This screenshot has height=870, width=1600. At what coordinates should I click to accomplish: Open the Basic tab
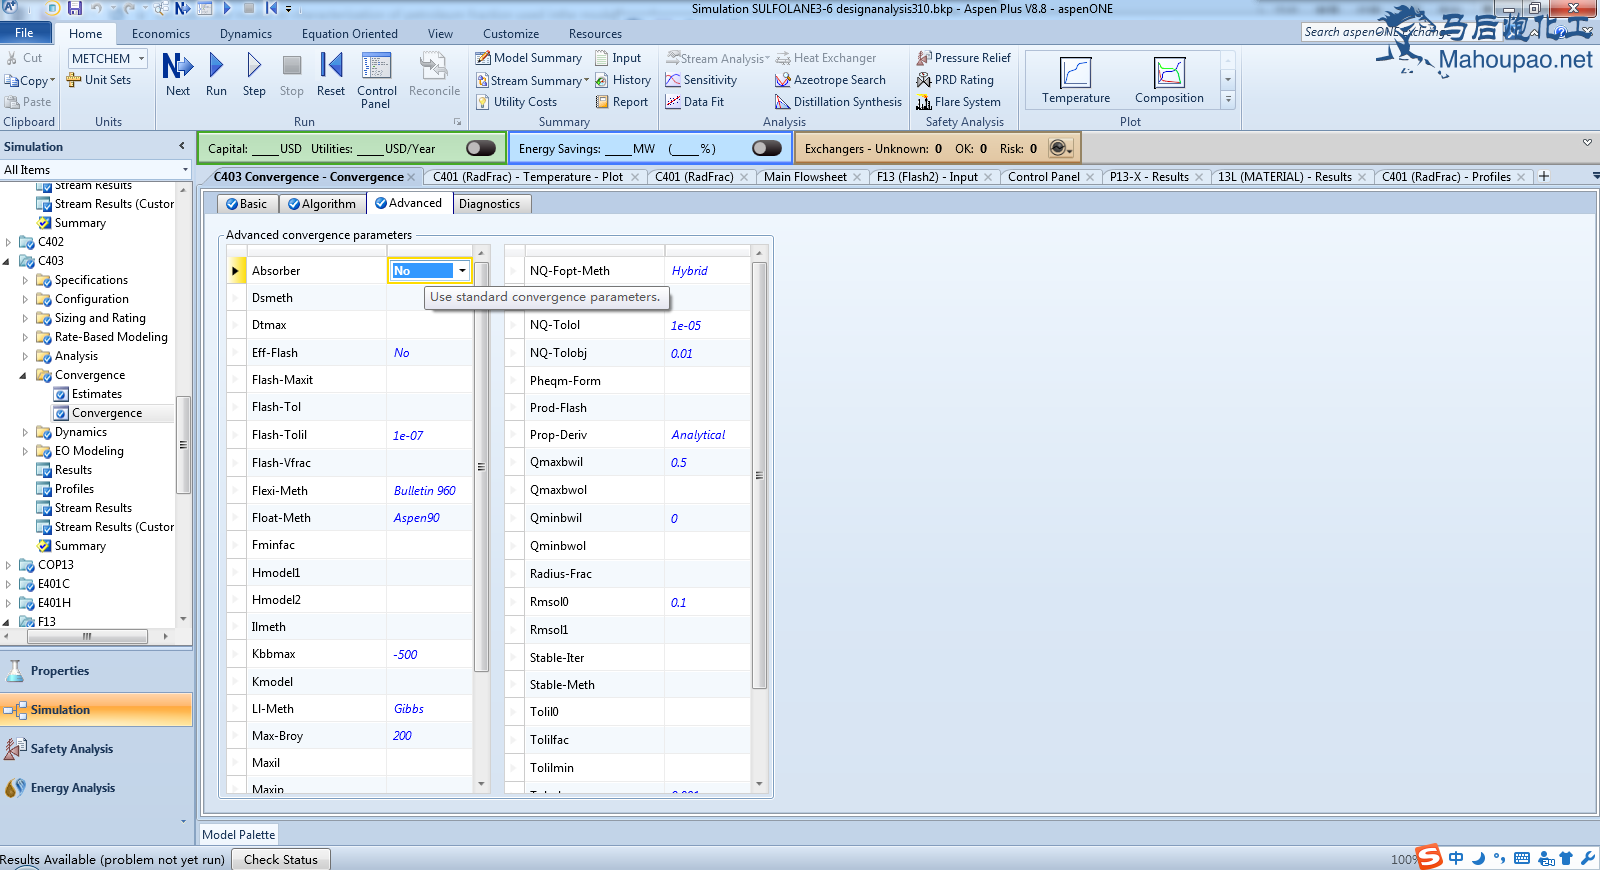pyautogui.click(x=246, y=204)
